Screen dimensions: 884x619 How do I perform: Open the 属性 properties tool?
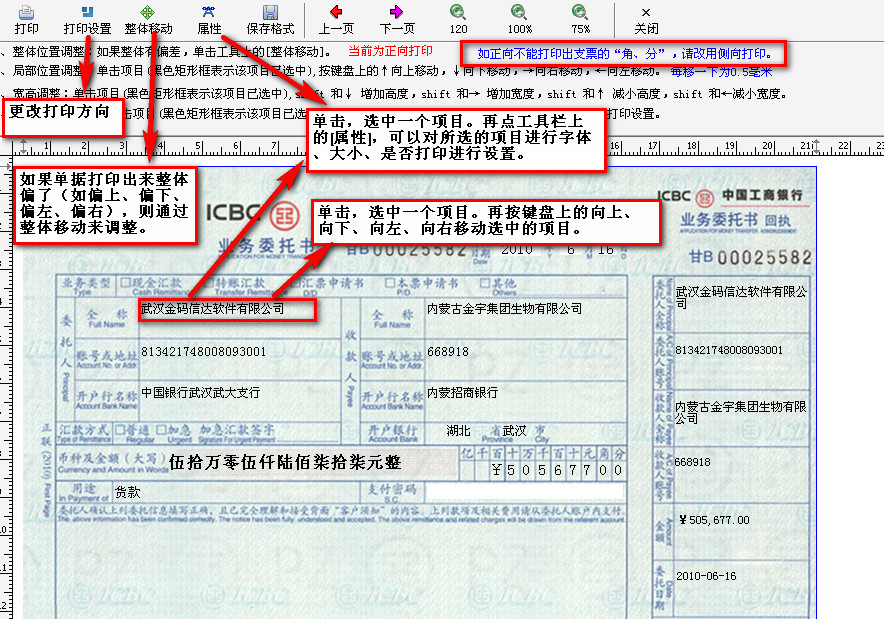point(209,20)
